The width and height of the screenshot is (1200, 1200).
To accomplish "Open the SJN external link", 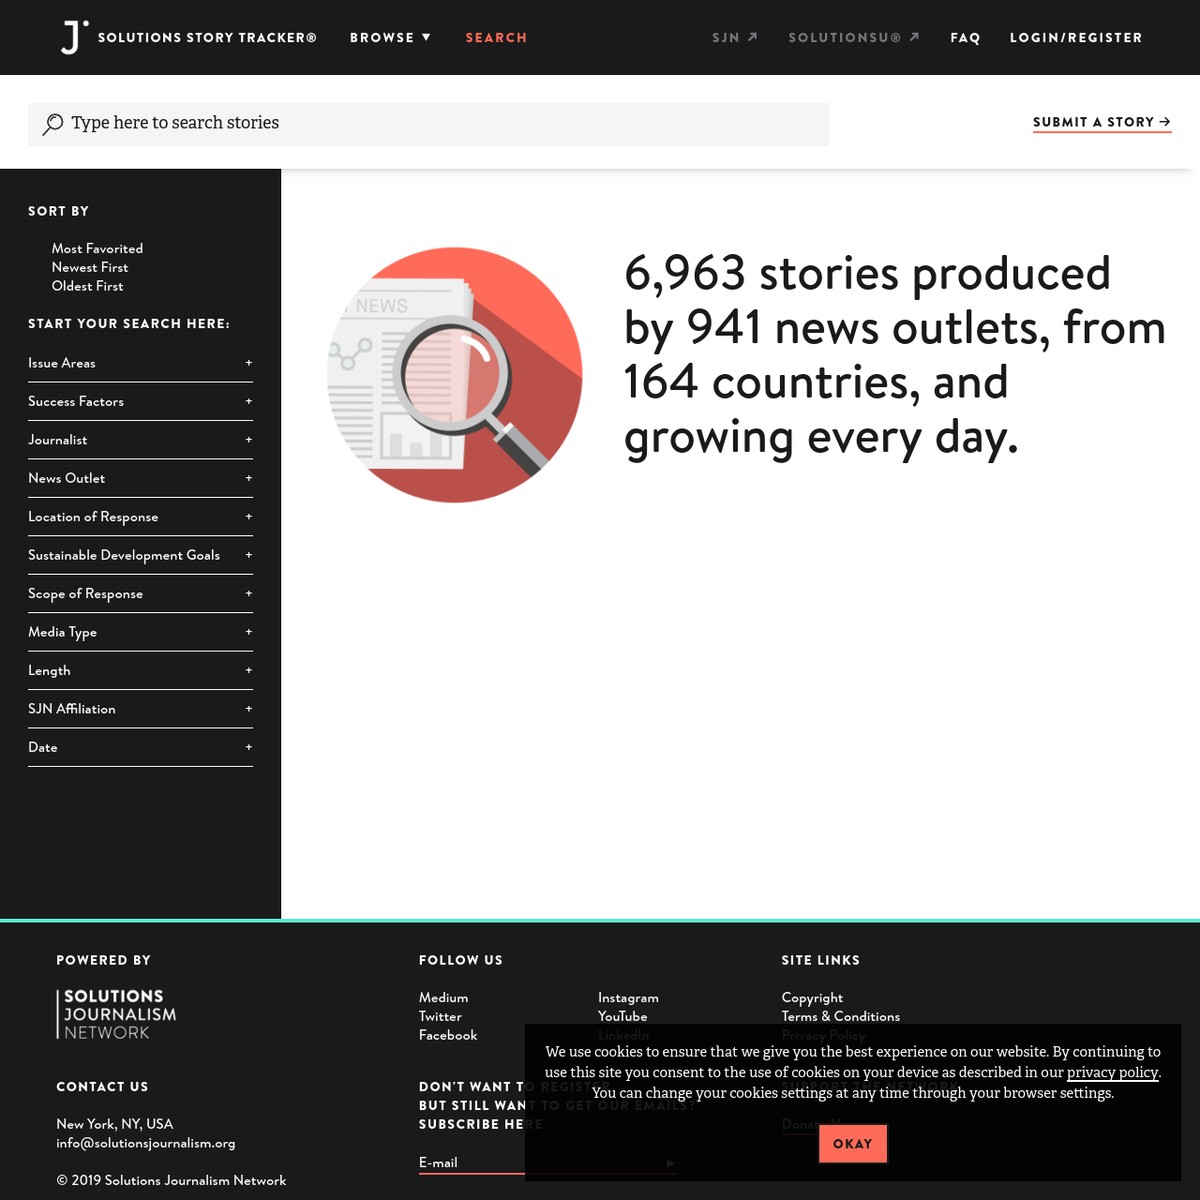I will coord(735,38).
